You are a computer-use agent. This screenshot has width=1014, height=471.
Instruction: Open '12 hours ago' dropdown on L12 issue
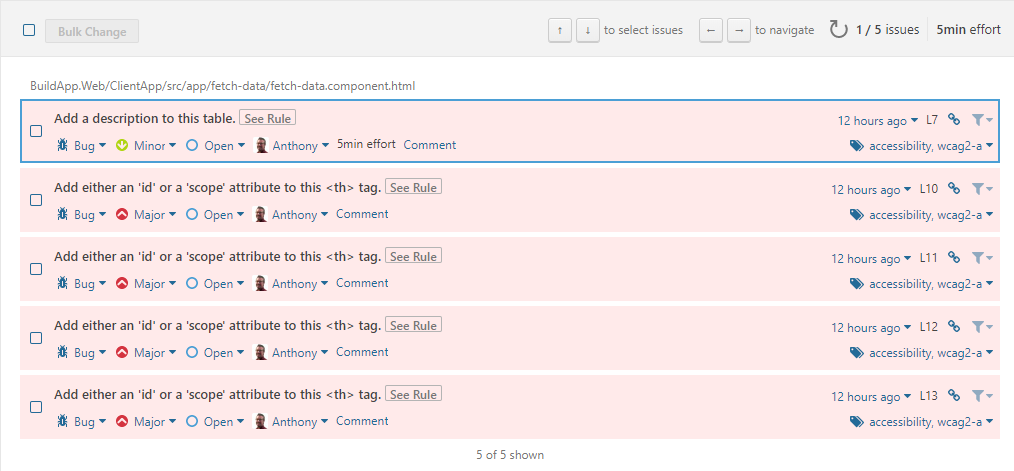coord(871,327)
